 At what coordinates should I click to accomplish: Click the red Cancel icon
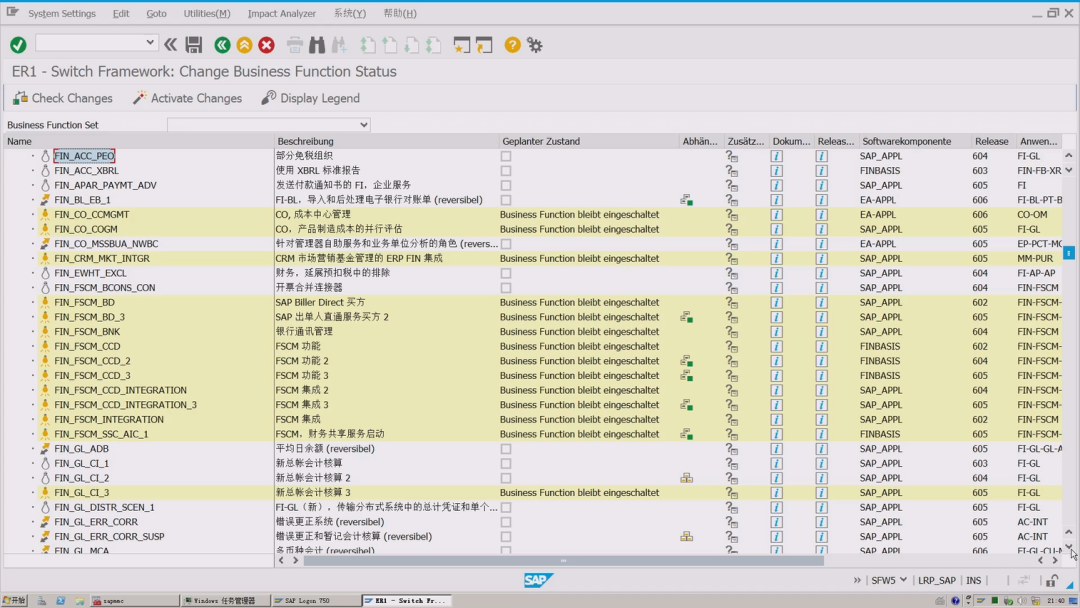[x=267, y=45]
